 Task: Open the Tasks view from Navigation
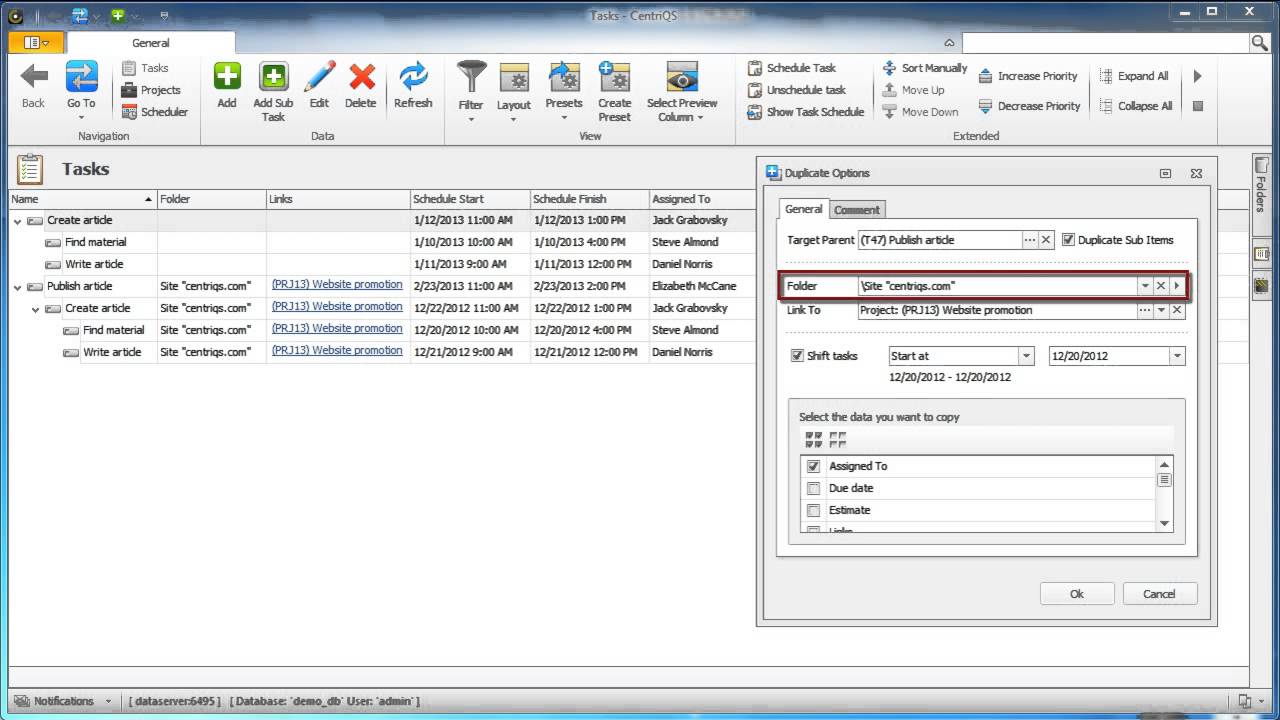145,68
